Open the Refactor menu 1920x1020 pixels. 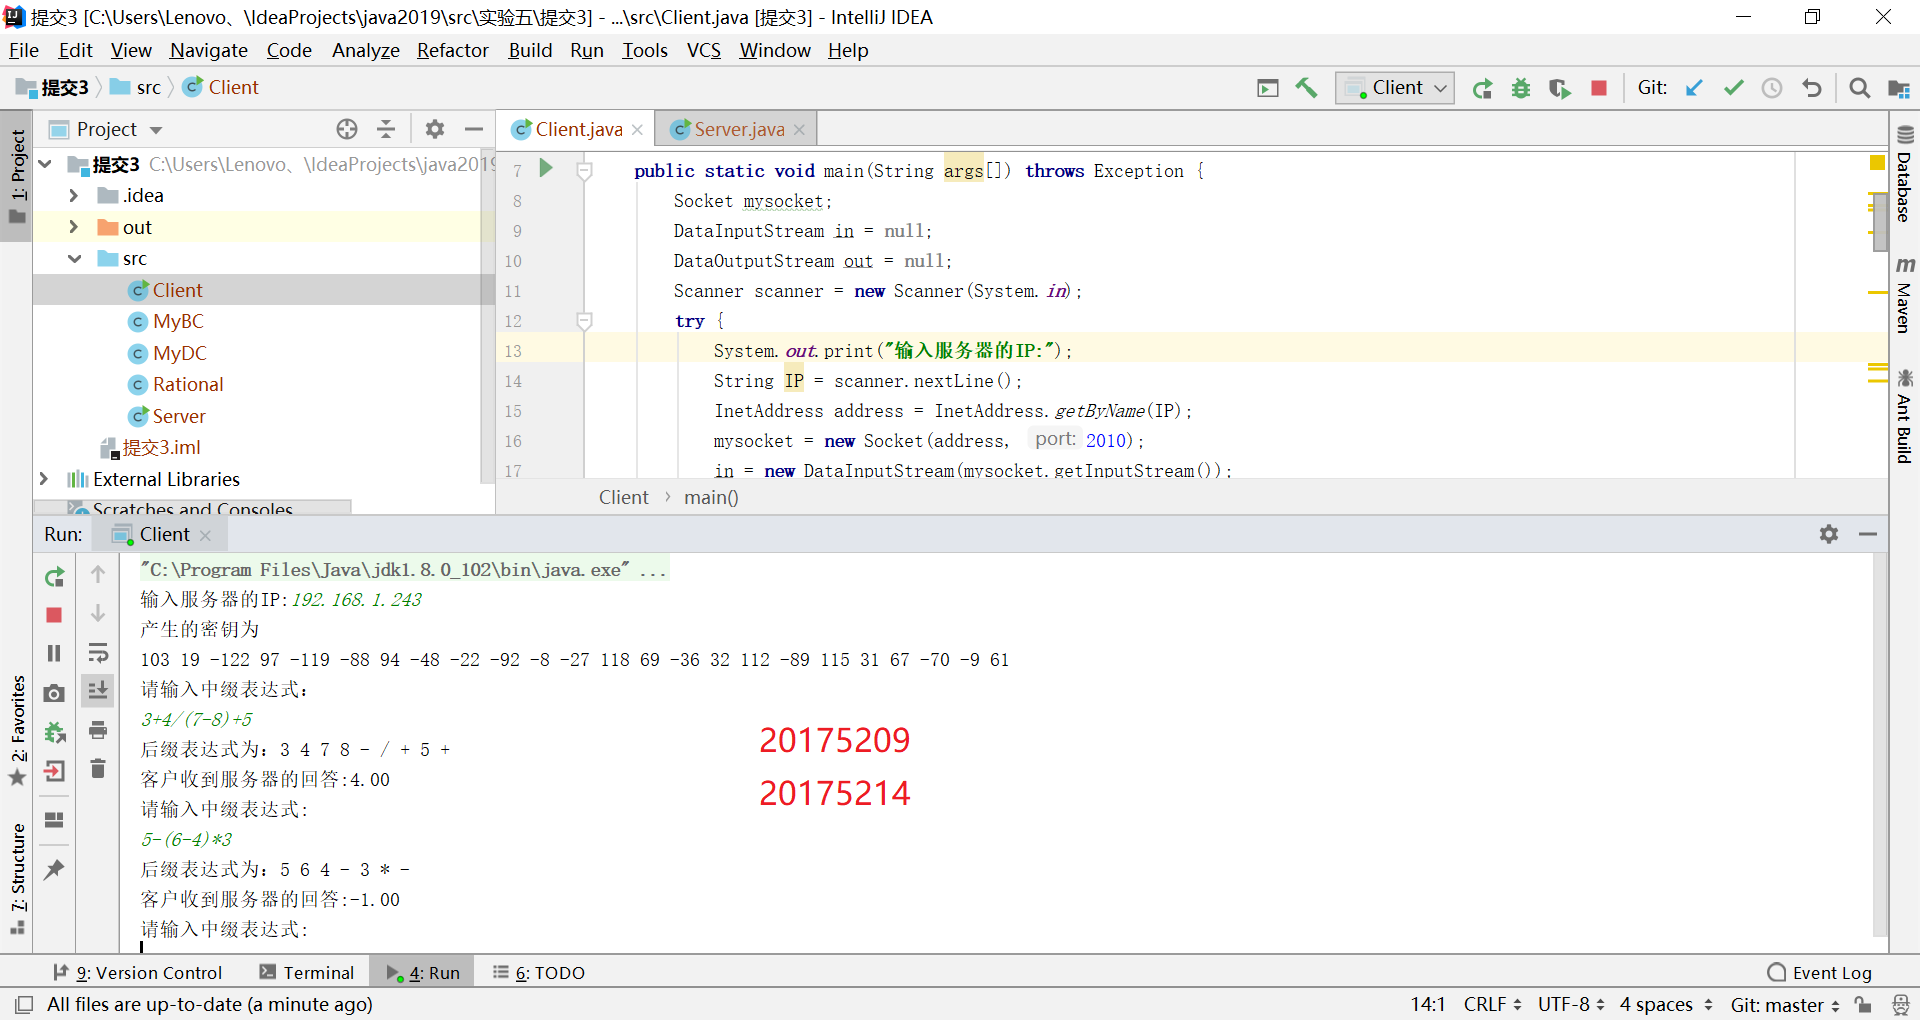(x=452, y=50)
